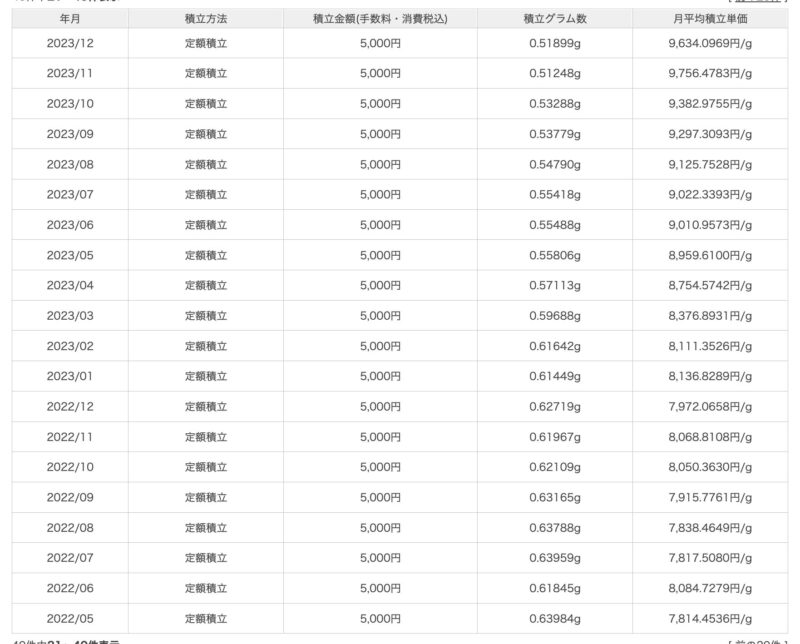
Task: Click the 積立グラム数 column header
Action: pyautogui.click(x=555, y=19)
